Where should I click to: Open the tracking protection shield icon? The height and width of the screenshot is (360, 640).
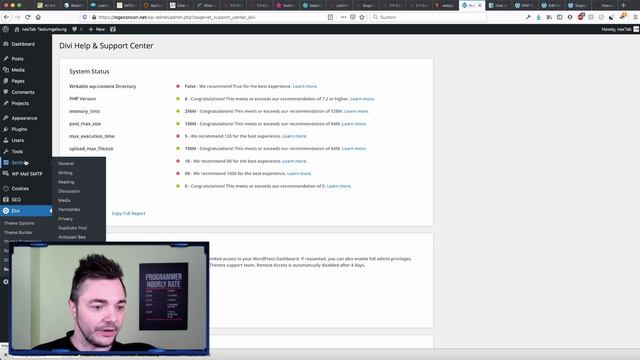pyautogui.click(x=85, y=17)
